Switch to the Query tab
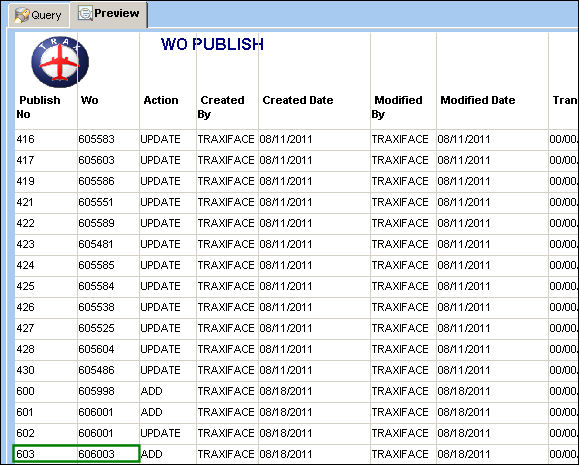Screen dimensions: 579x465 [38, 16]
